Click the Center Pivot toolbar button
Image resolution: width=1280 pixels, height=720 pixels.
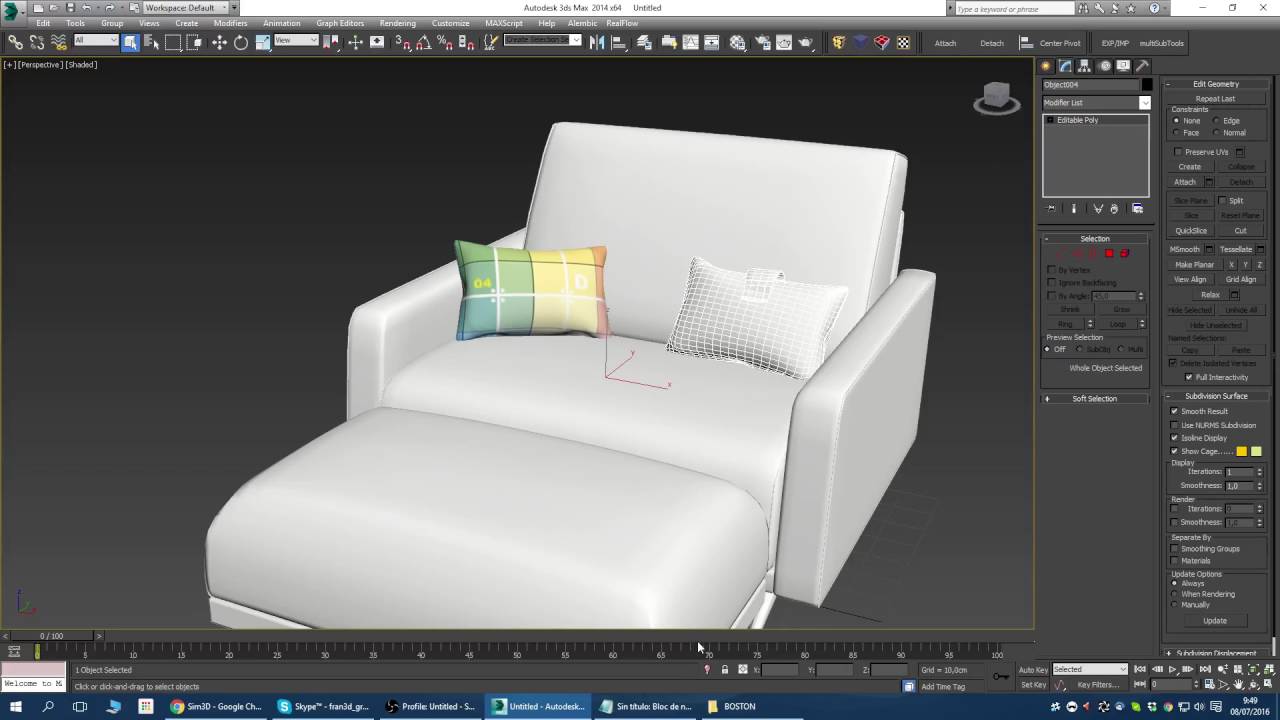pos(1050,43)
